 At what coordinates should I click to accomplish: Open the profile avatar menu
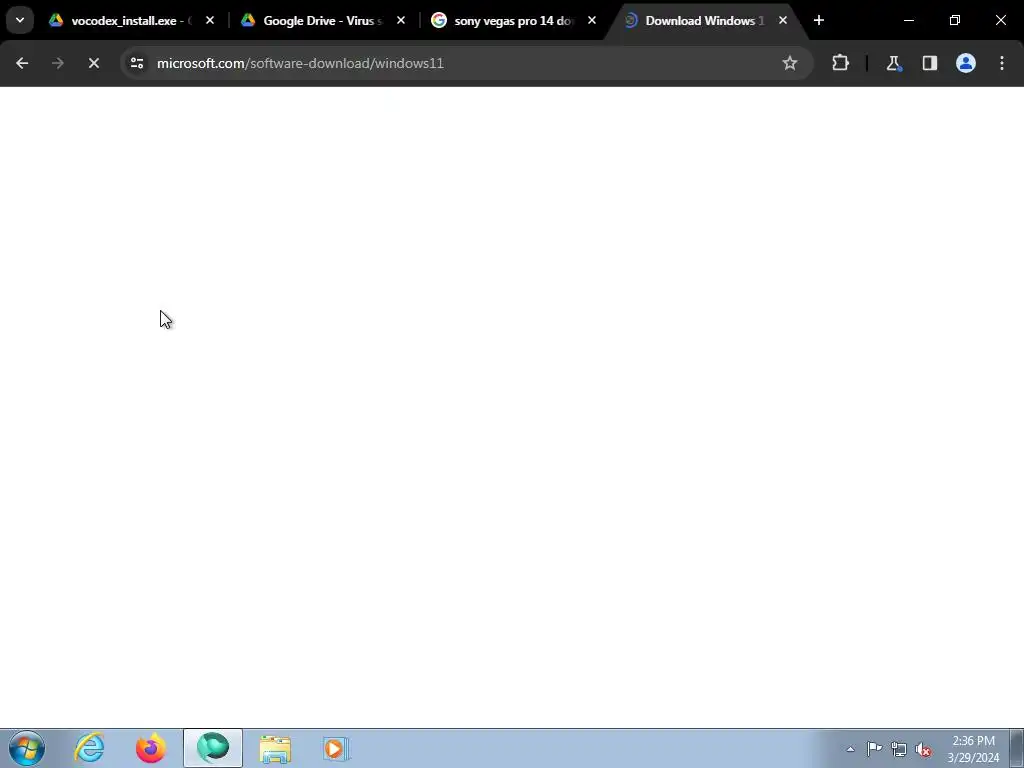(x=966, y=63)
